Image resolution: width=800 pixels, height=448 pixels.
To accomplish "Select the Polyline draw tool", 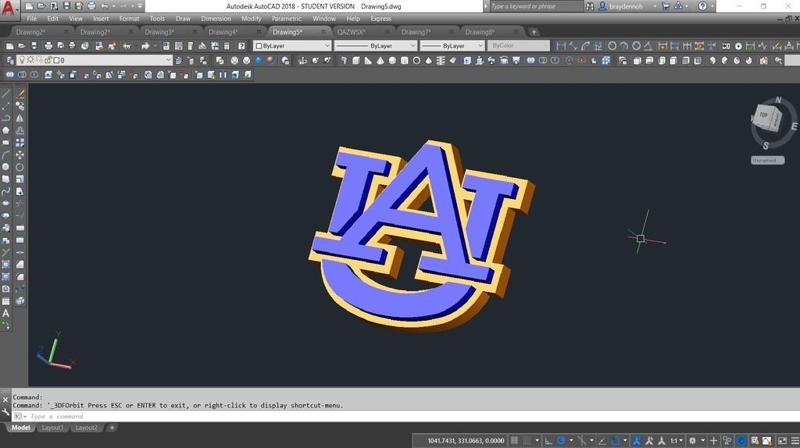I will 6,118.
